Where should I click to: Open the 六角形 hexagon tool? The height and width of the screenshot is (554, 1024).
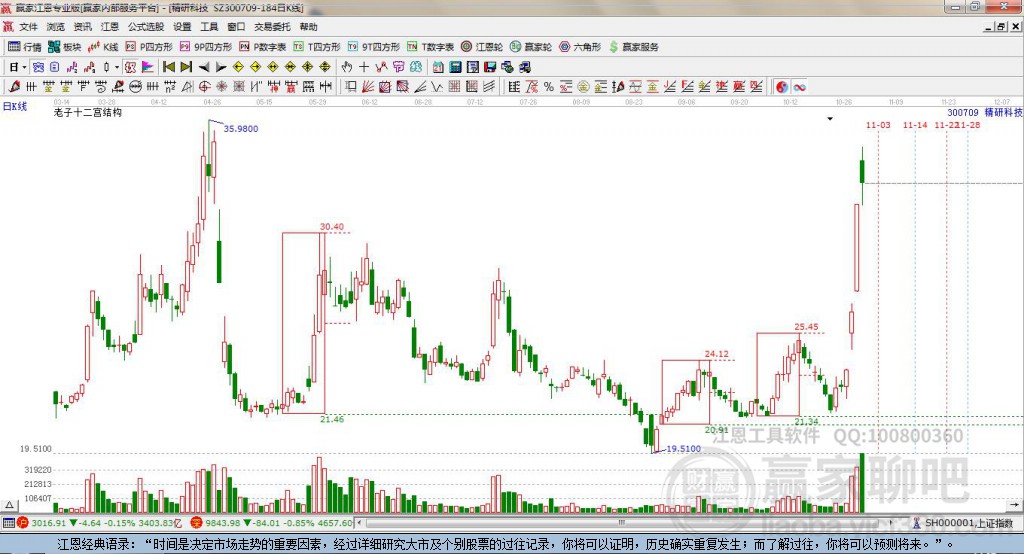pyautogui.click(x=579, y=46)
